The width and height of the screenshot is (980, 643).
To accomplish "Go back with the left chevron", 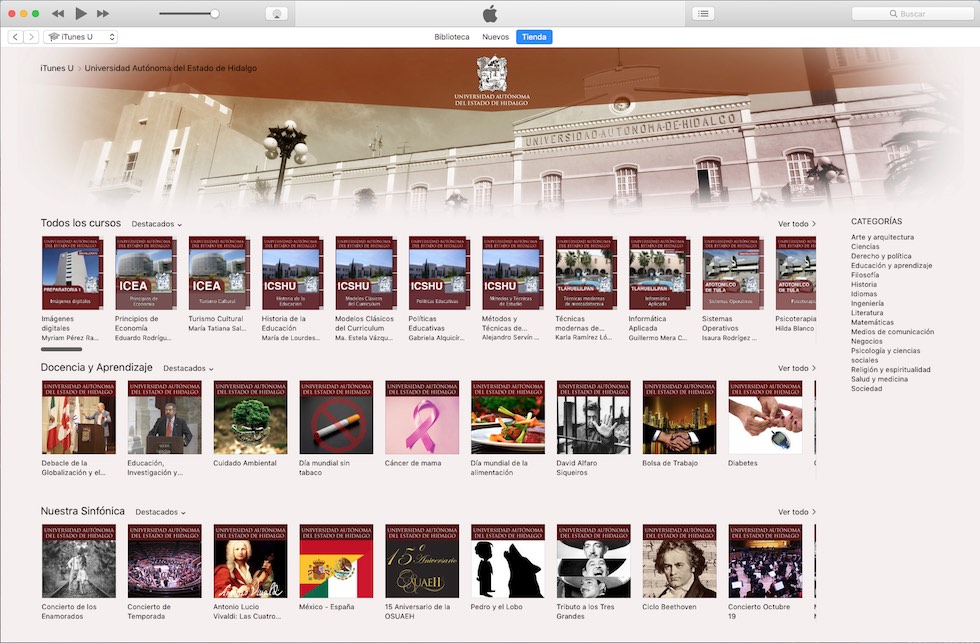I will pyautogui.click(x=16, y=37).
